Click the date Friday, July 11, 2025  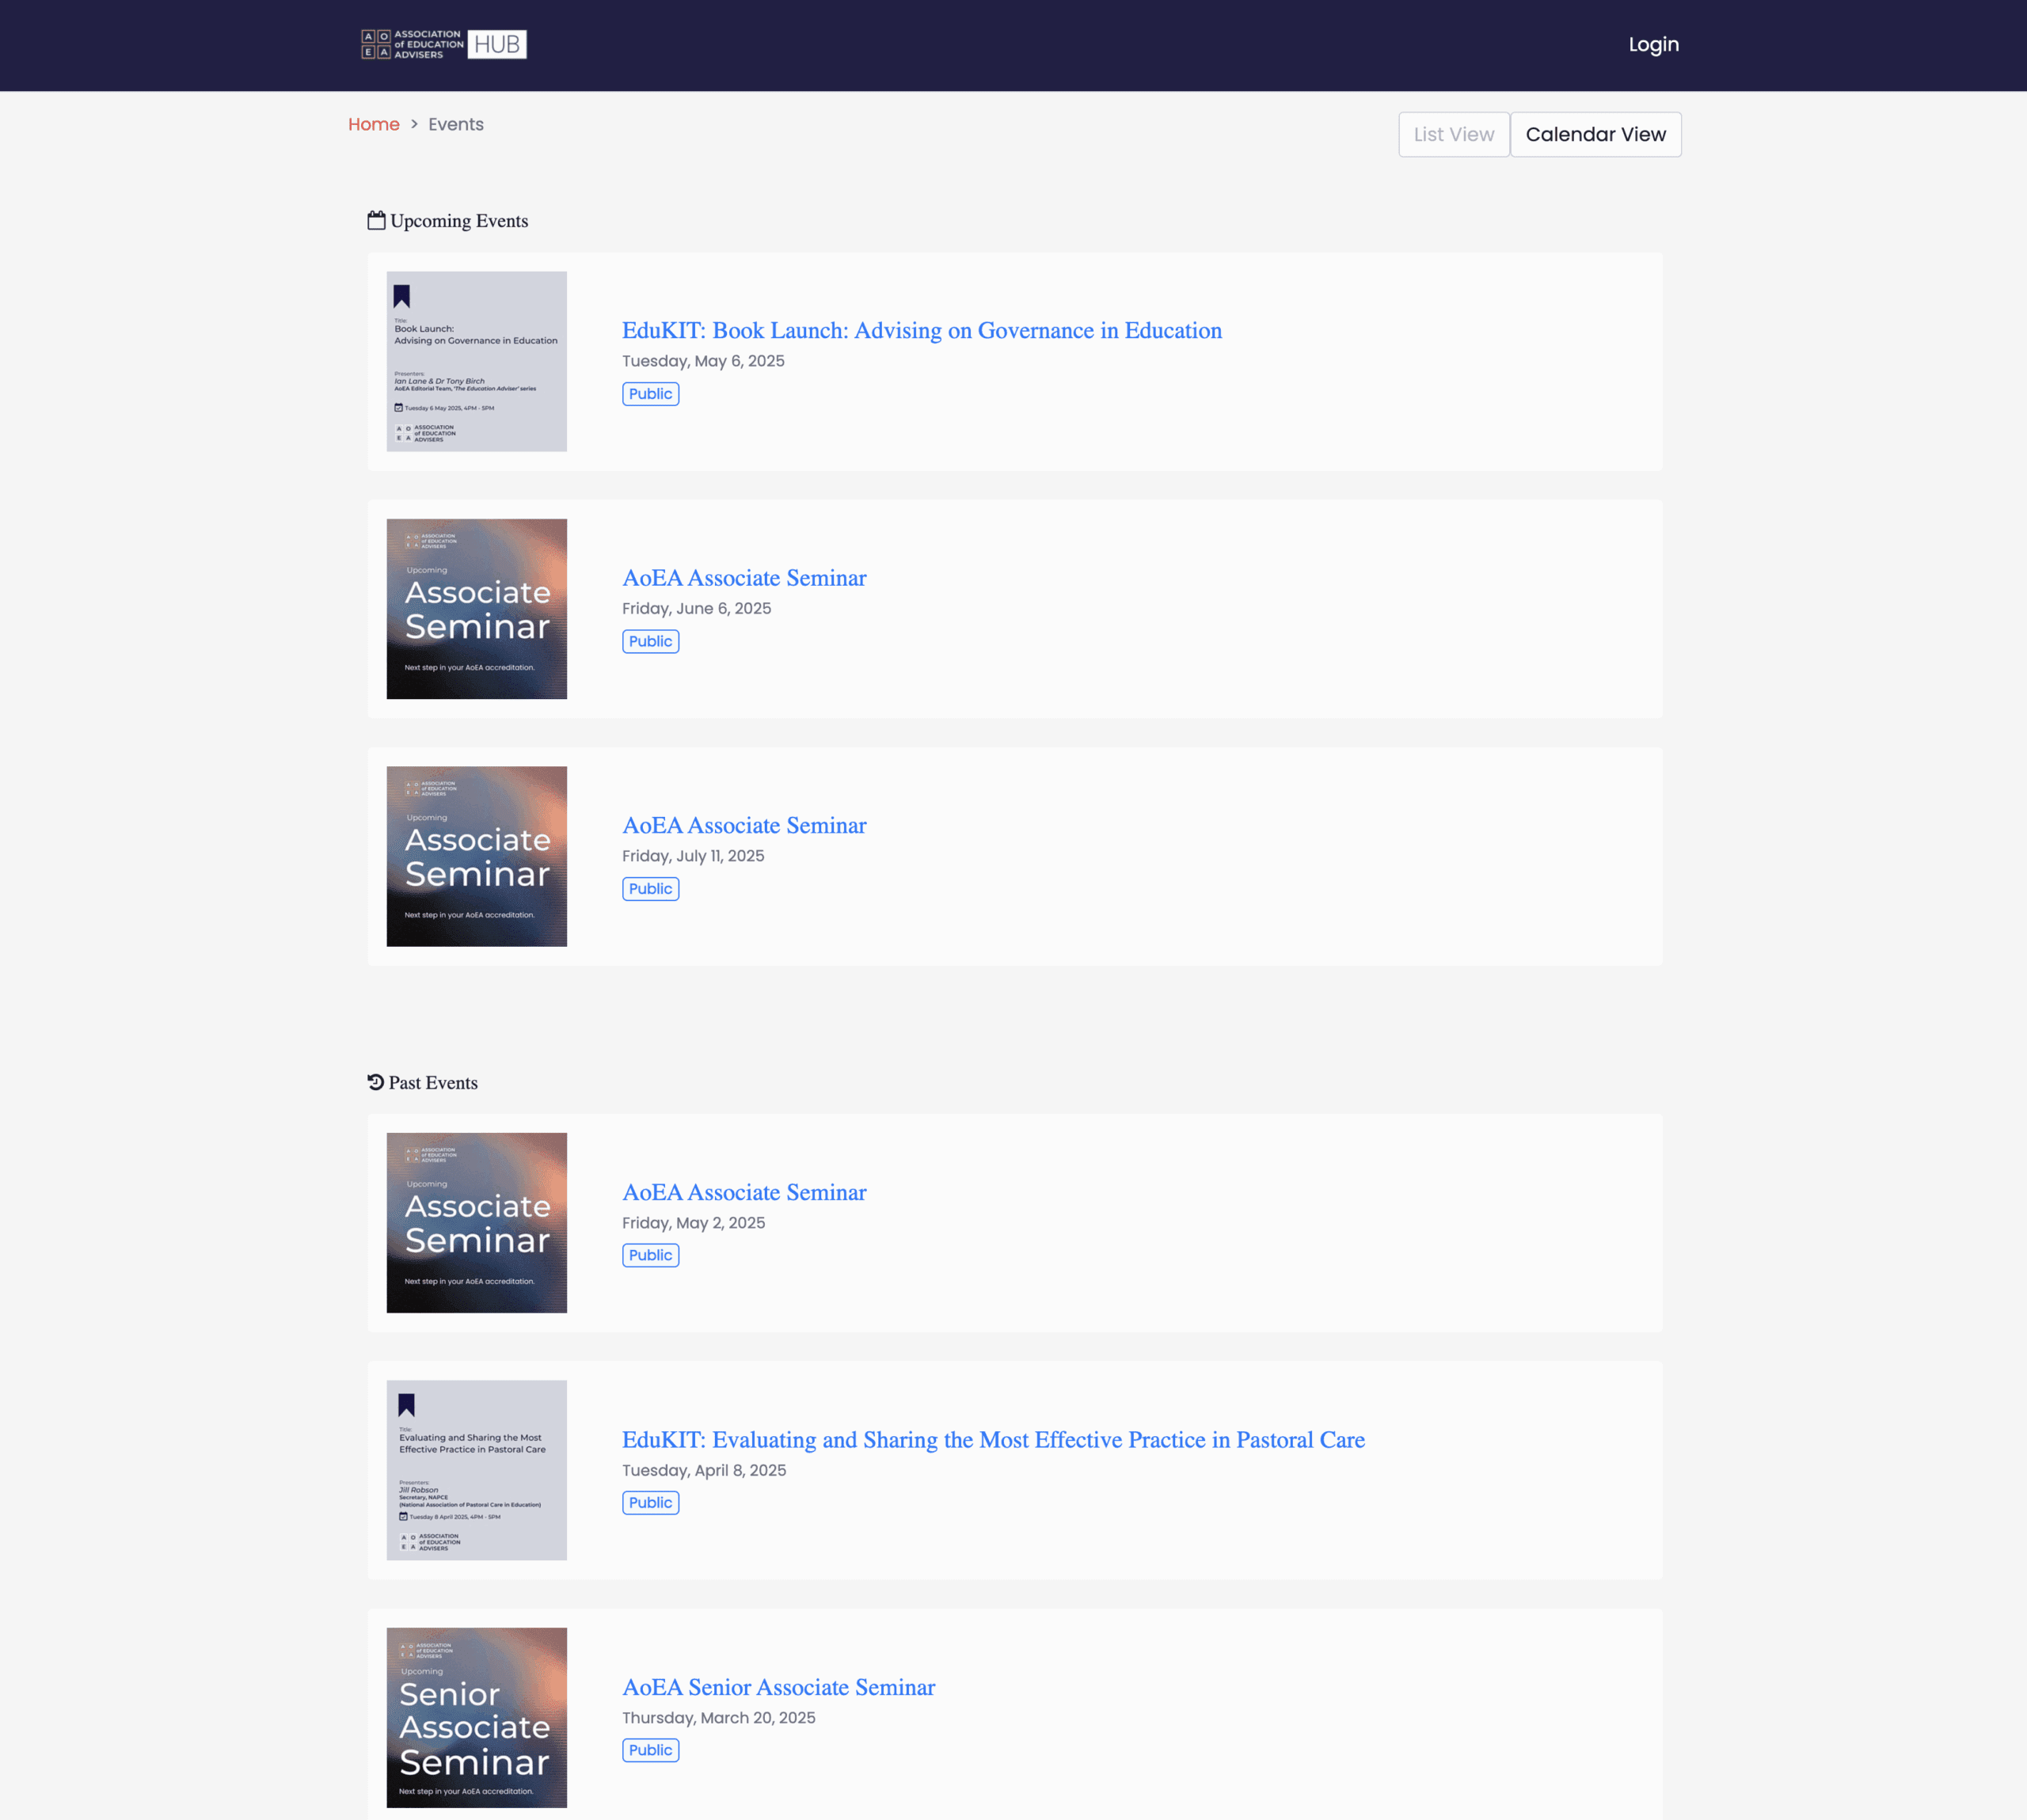(x=693, y=856)
